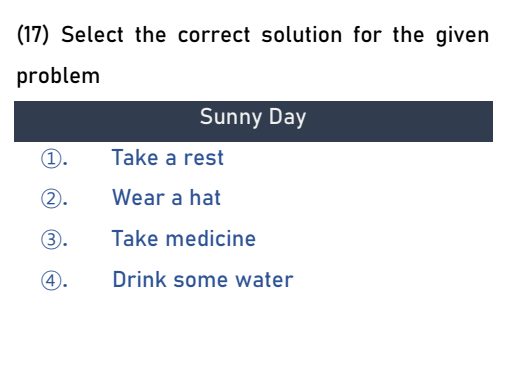Screen dimensions: 524x375
Task: Click the word "solution" in the question
Action: (x=302, y=35)
